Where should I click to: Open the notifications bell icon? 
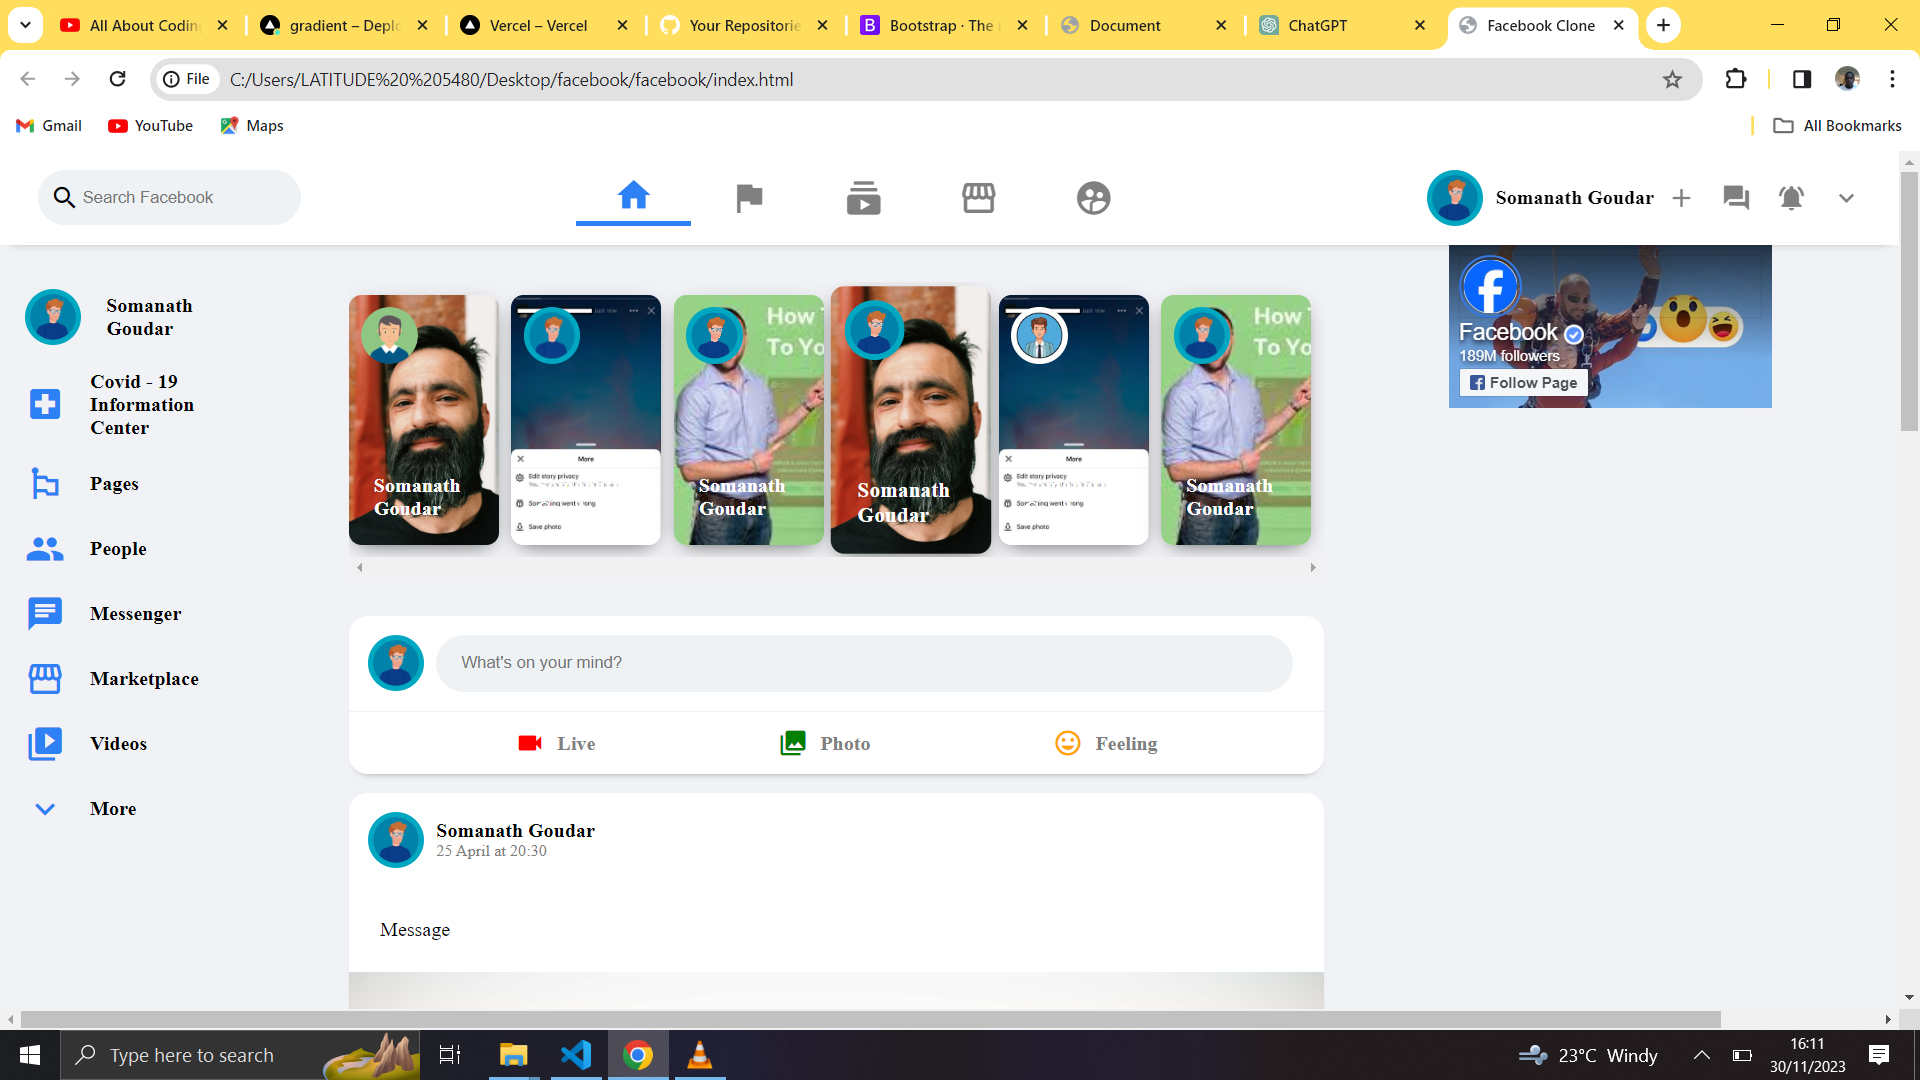[x=1791, y=198]
